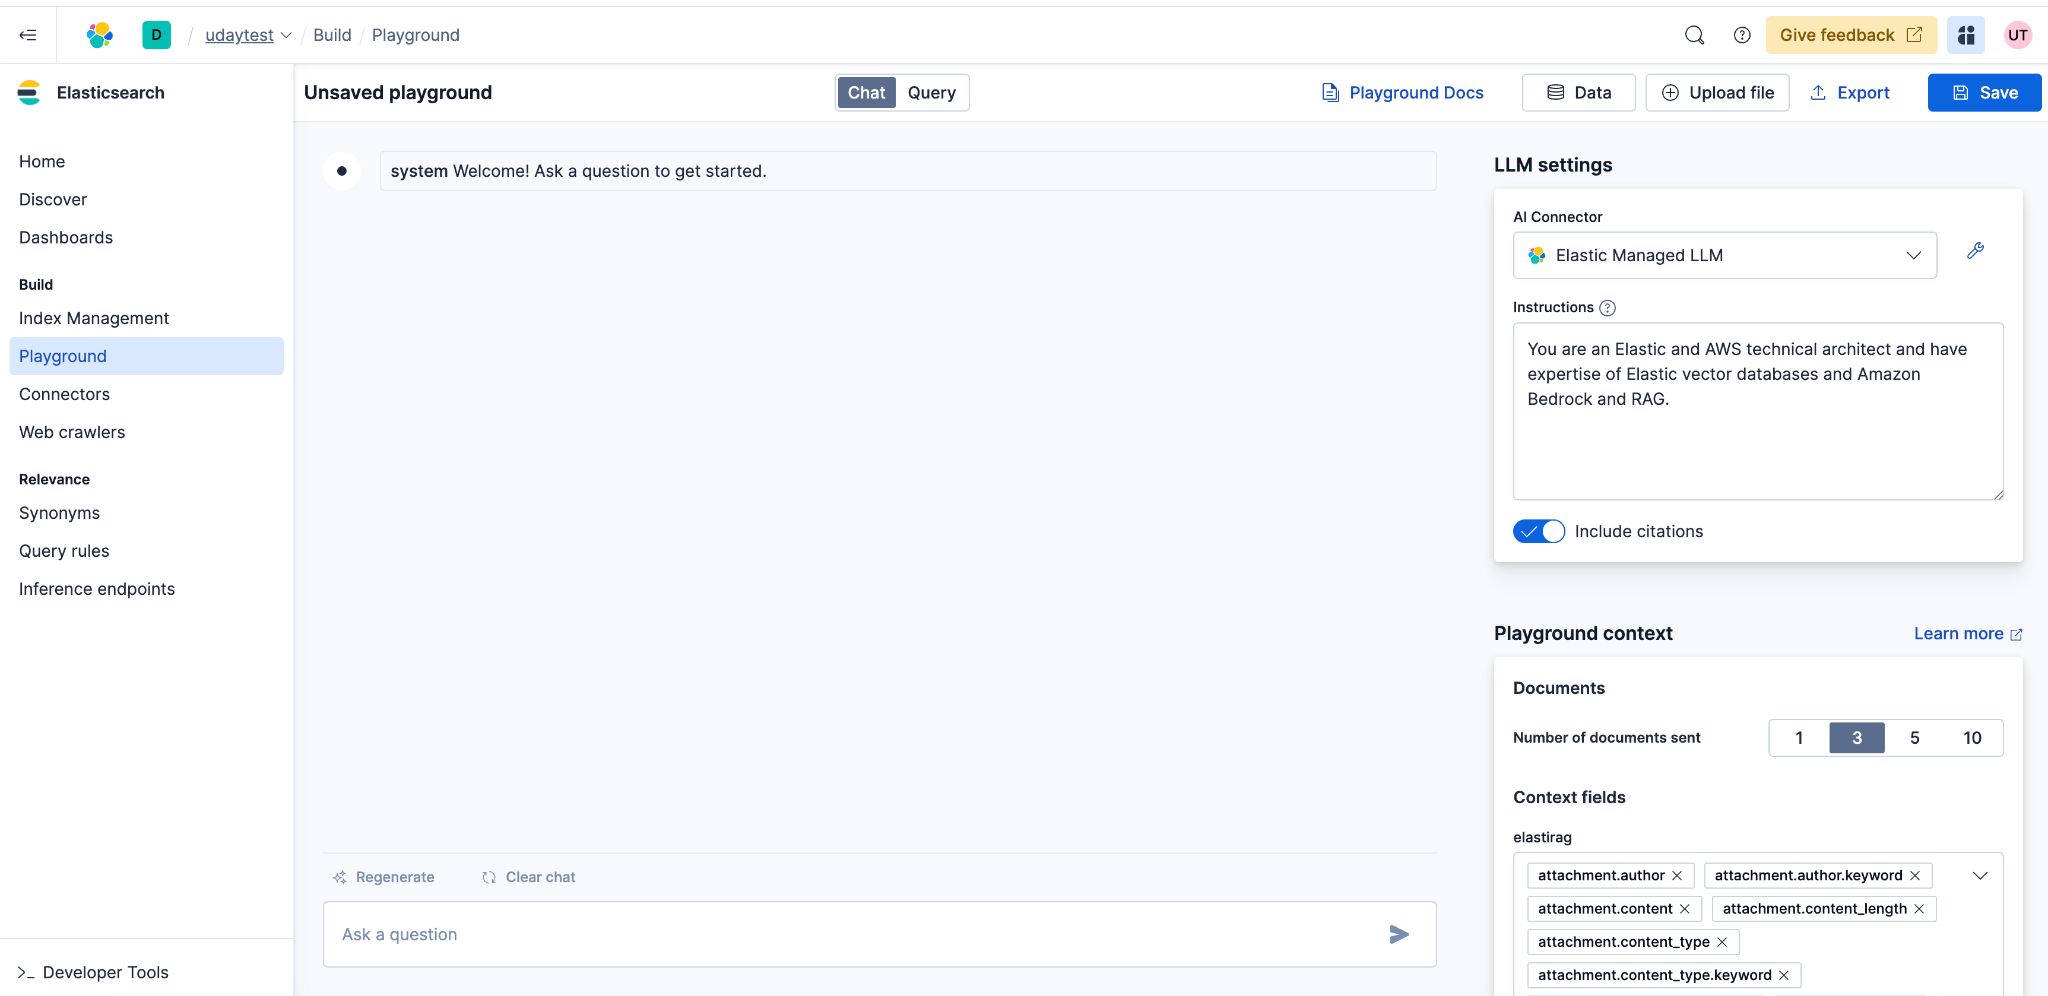Click the Elastic logo icon

[x=100, y=35]
